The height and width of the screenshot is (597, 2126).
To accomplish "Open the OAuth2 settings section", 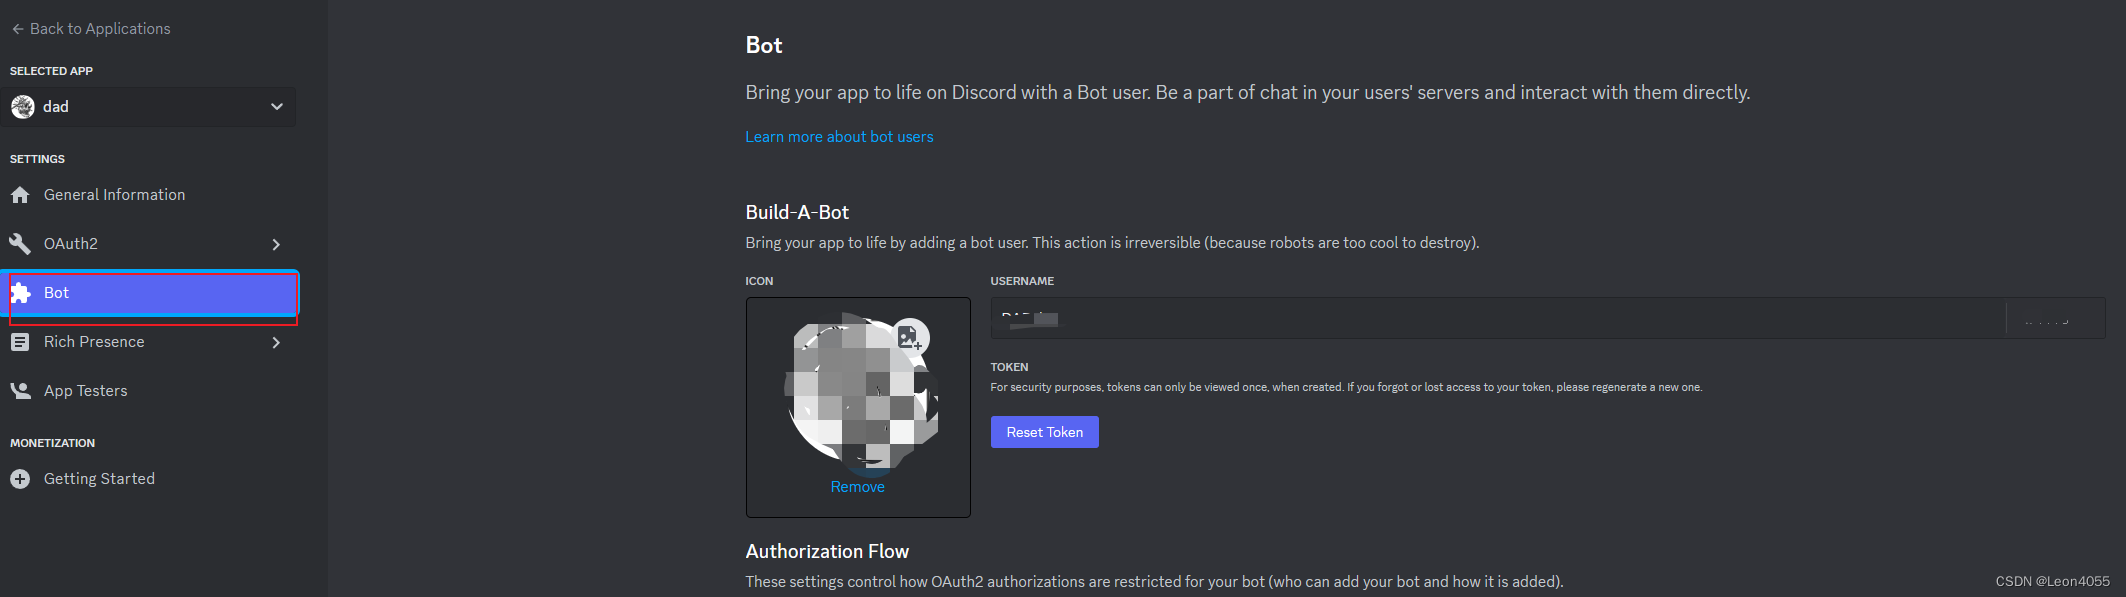I will (x=148, y=244).
